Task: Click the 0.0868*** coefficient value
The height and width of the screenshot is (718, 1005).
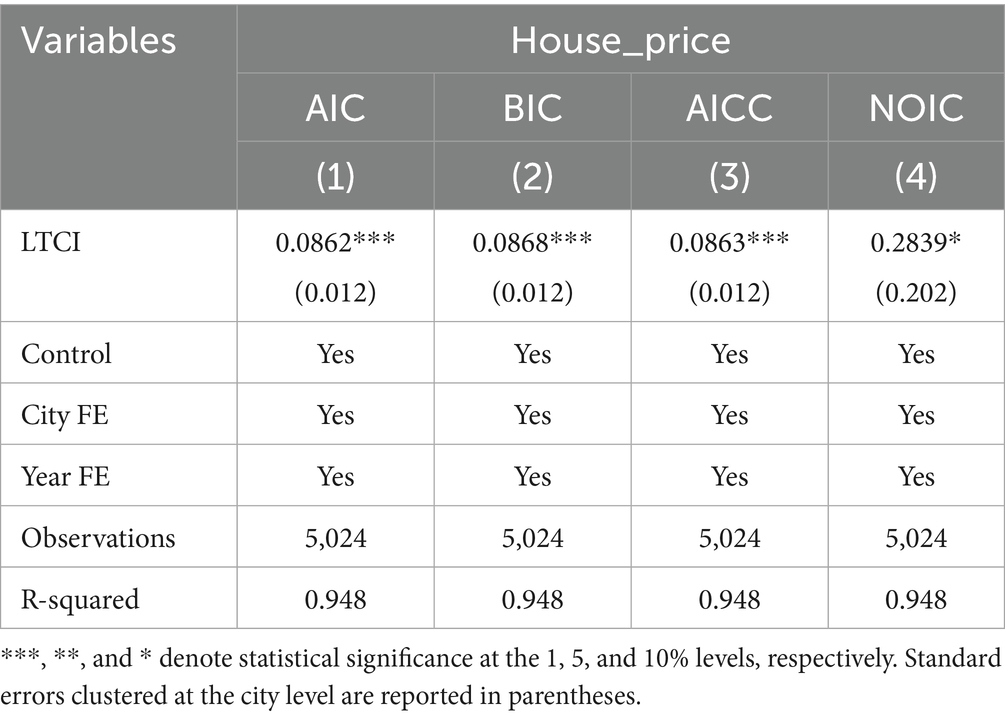Action: [532, 241]
